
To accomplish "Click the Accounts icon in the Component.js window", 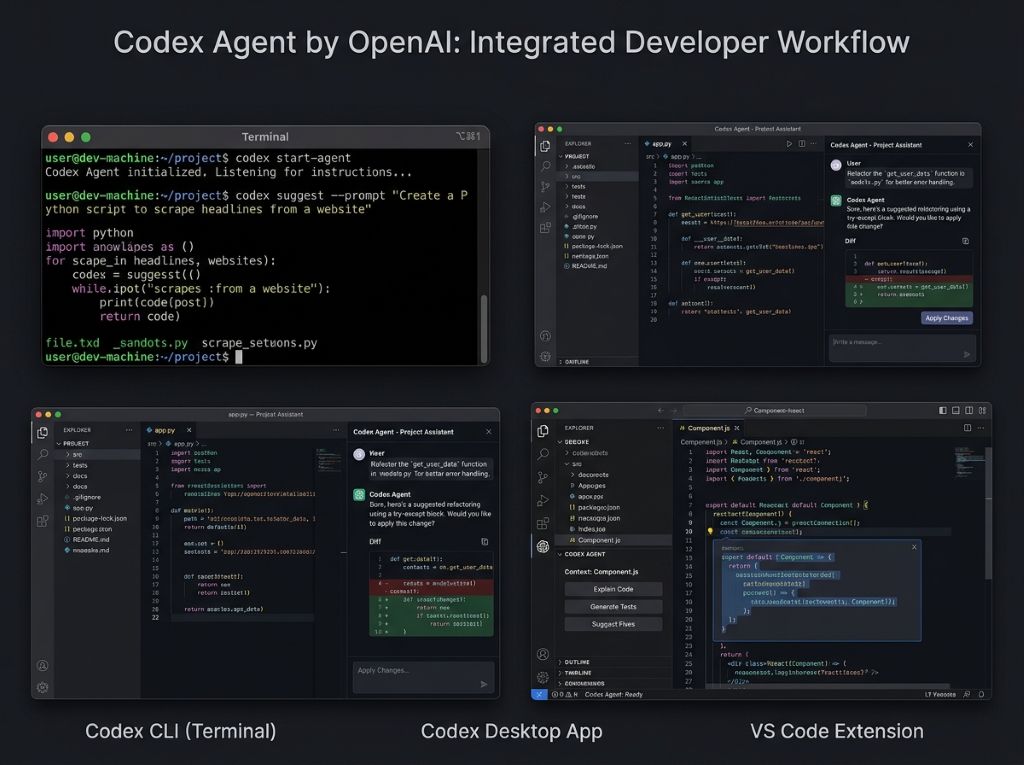I will tap(543, 654).
